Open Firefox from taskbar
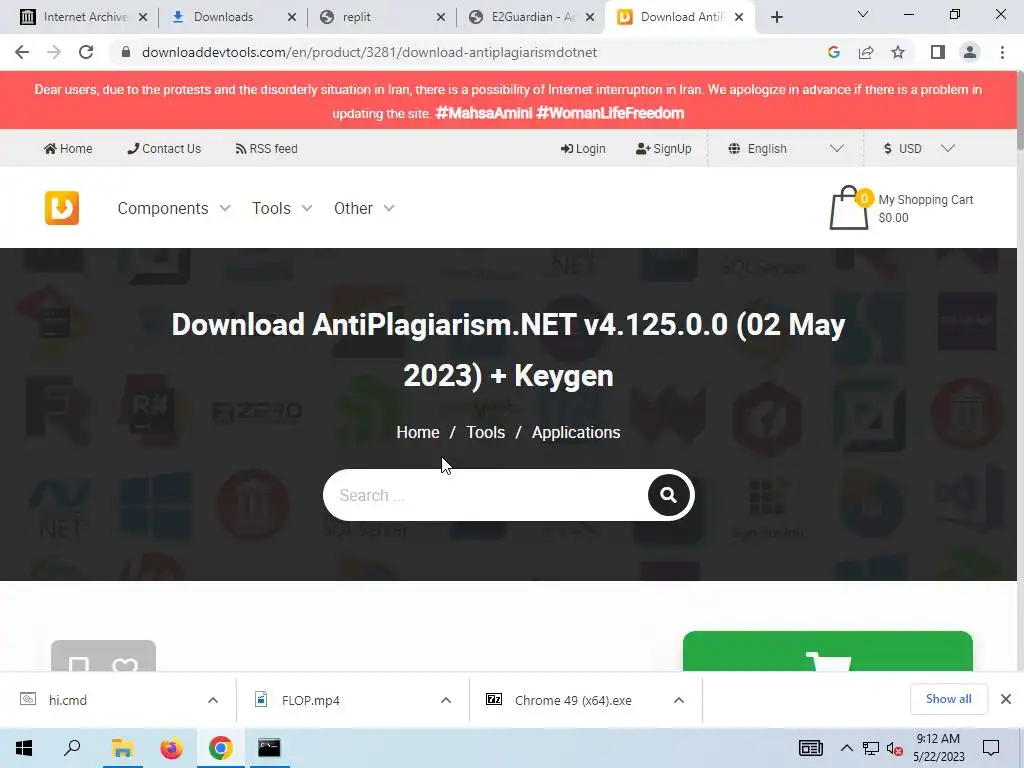Viewport: 1024px width, 768px height. 172,748
